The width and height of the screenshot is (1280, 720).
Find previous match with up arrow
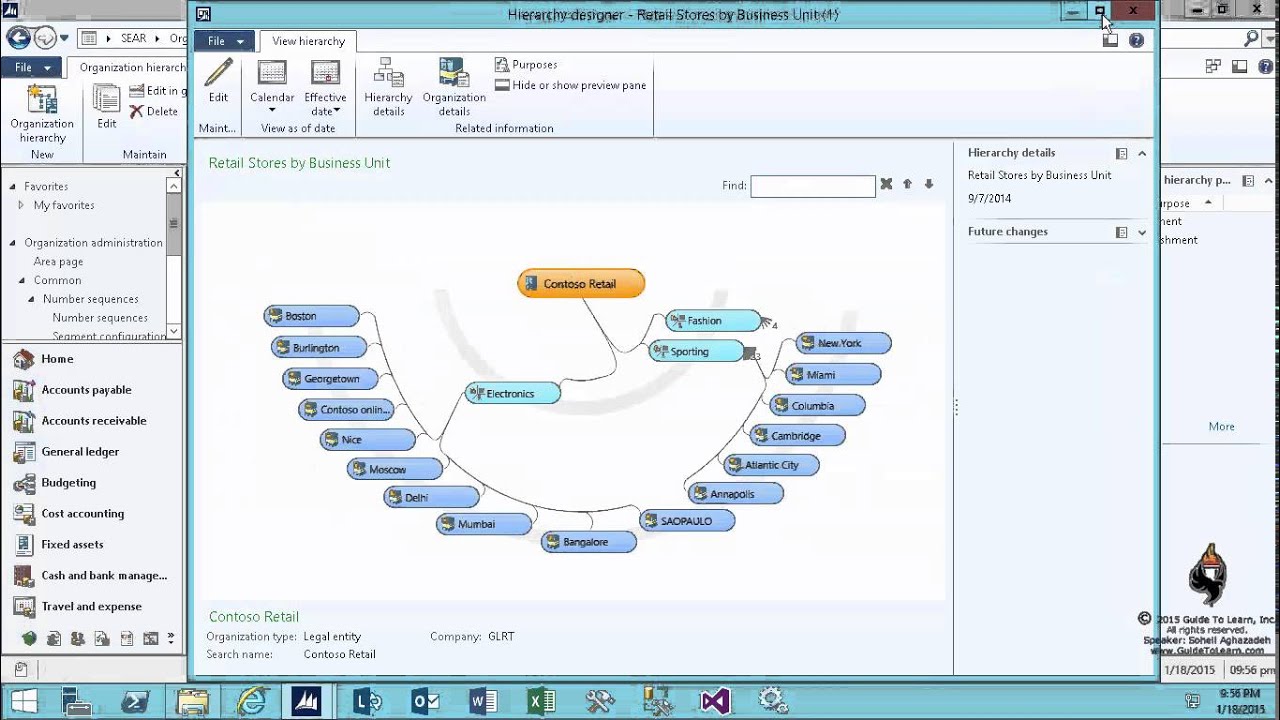(907, 184)
